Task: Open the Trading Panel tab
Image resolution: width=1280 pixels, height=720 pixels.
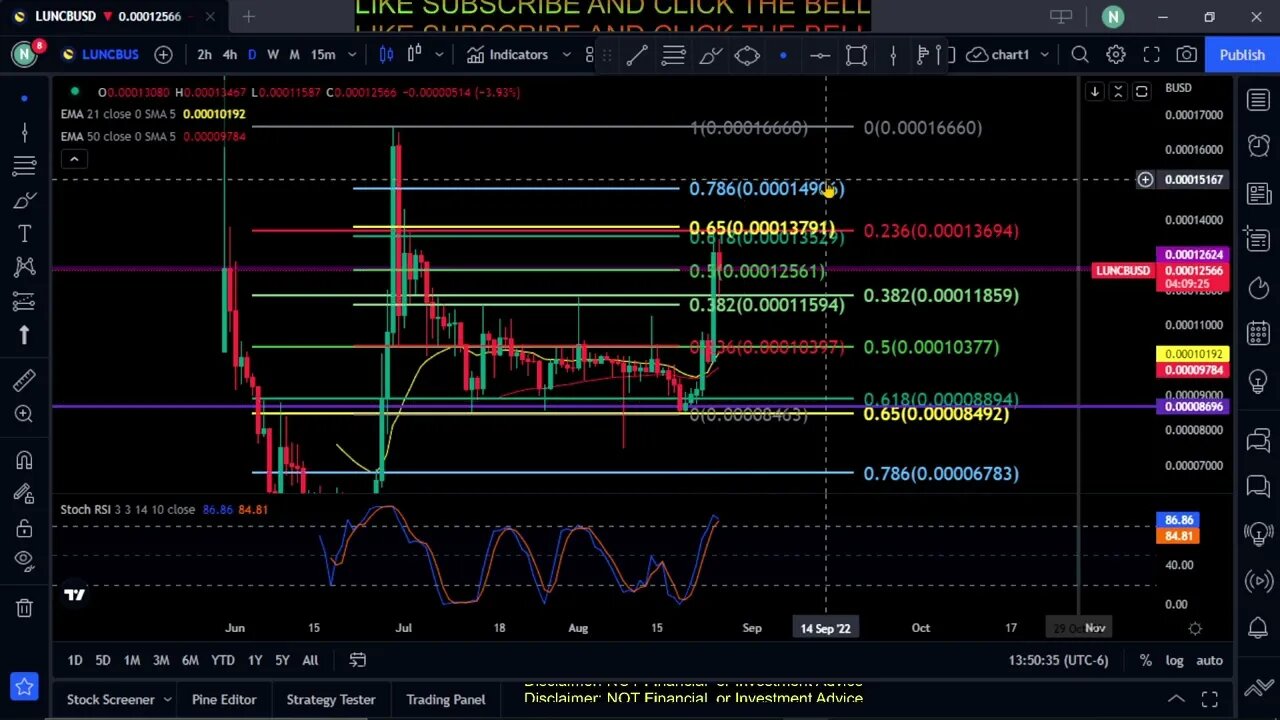Action: tap(446, 700)
